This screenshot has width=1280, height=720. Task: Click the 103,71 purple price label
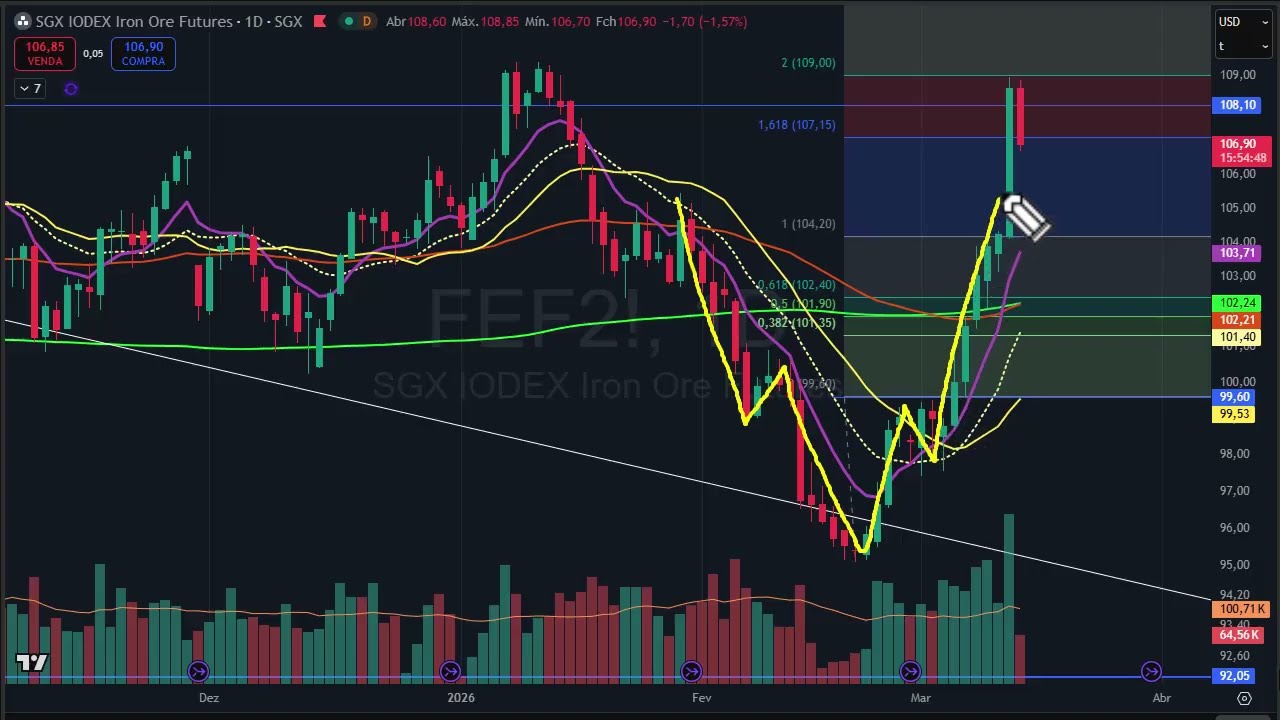[1238, 253]
